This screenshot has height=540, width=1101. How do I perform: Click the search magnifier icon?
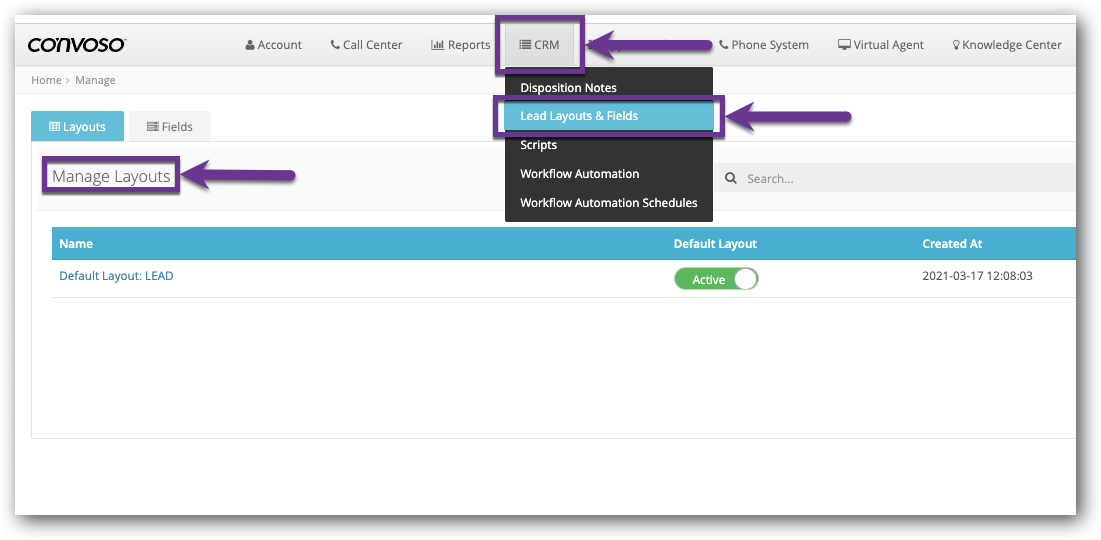730,178
